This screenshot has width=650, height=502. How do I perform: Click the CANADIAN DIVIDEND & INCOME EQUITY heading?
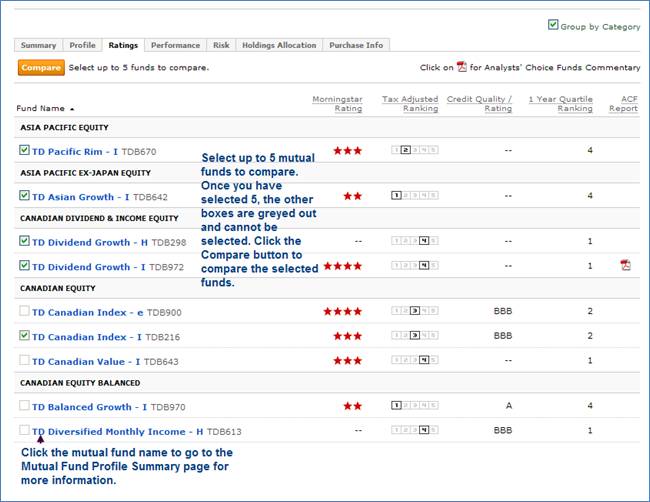coord(99,218)
